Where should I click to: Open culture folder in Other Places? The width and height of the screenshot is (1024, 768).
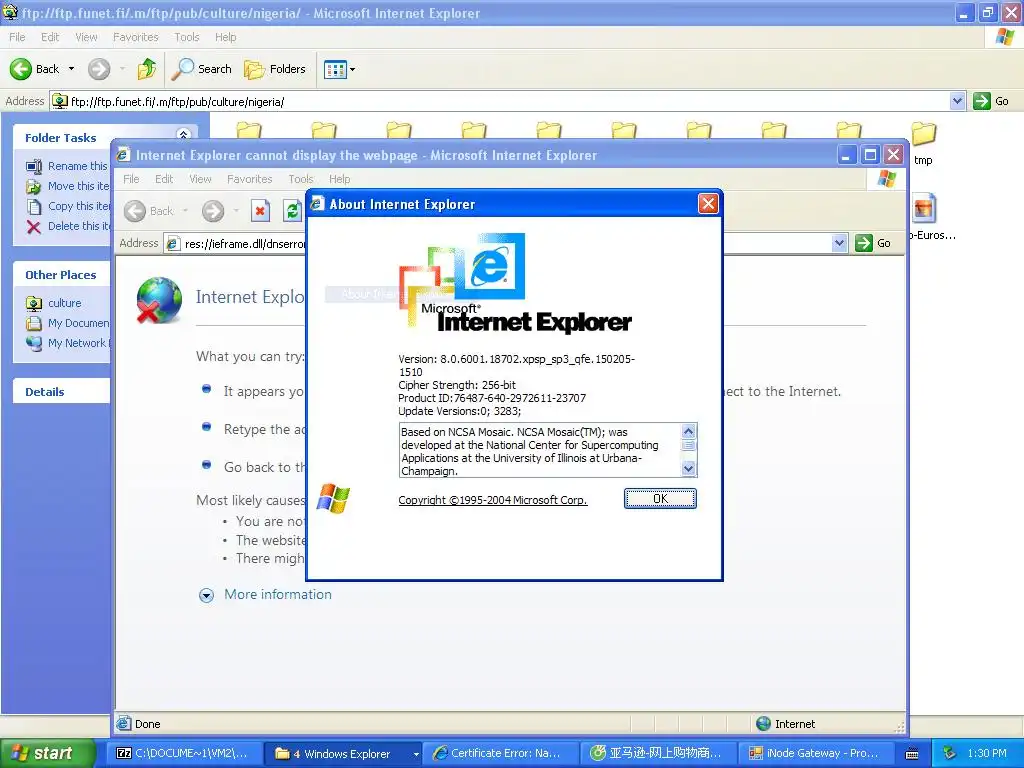tap(54, 303)
